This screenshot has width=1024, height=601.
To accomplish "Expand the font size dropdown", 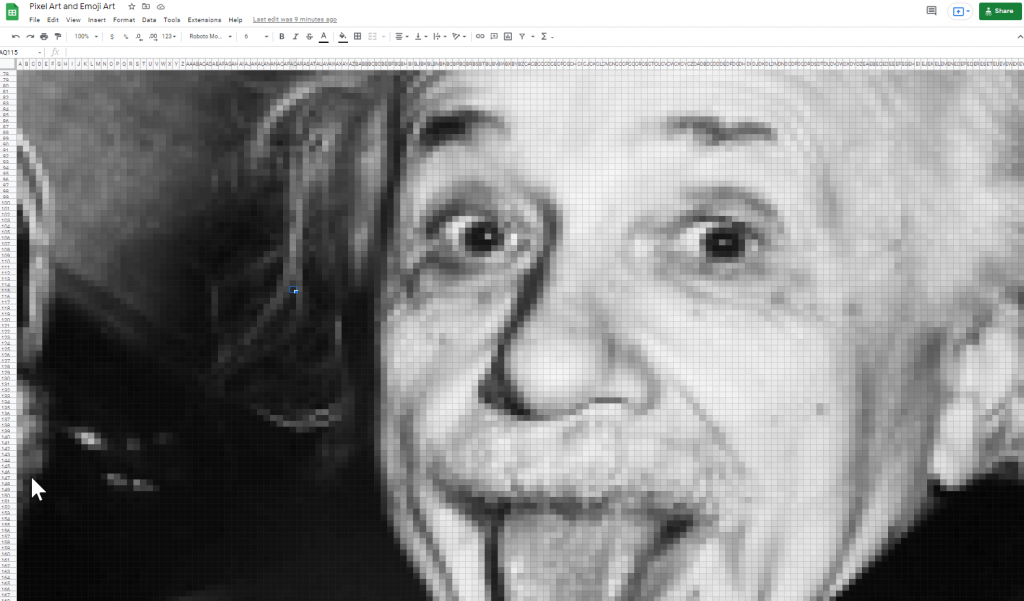I will [256, 36].
